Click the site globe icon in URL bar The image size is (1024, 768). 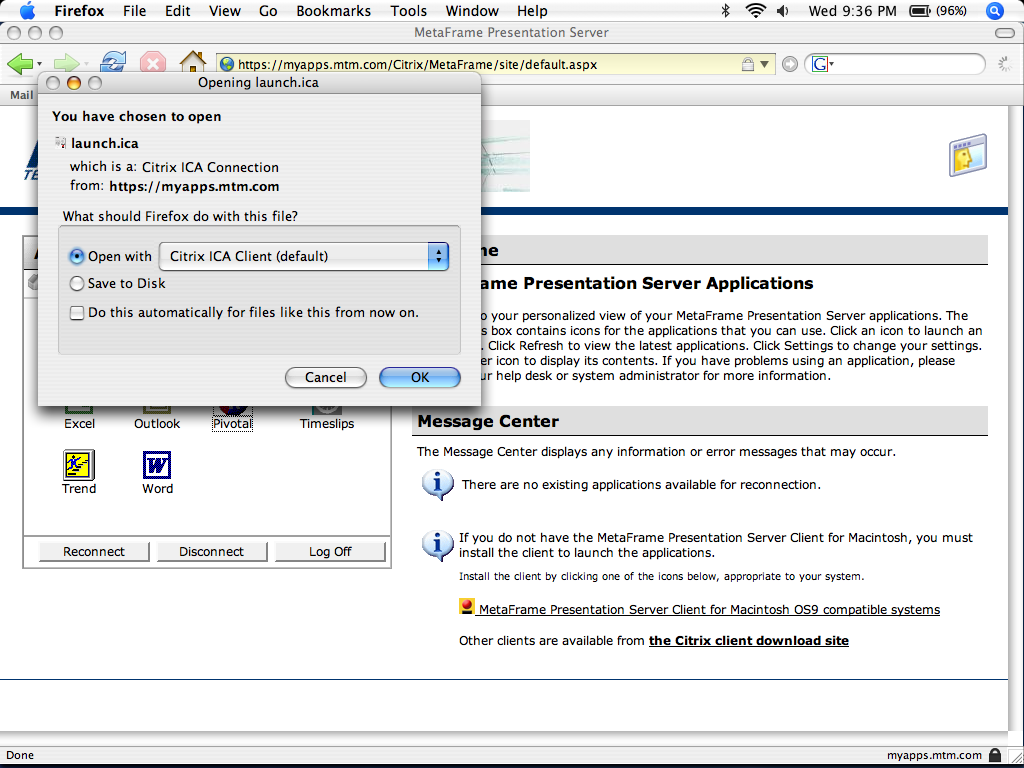227,64
